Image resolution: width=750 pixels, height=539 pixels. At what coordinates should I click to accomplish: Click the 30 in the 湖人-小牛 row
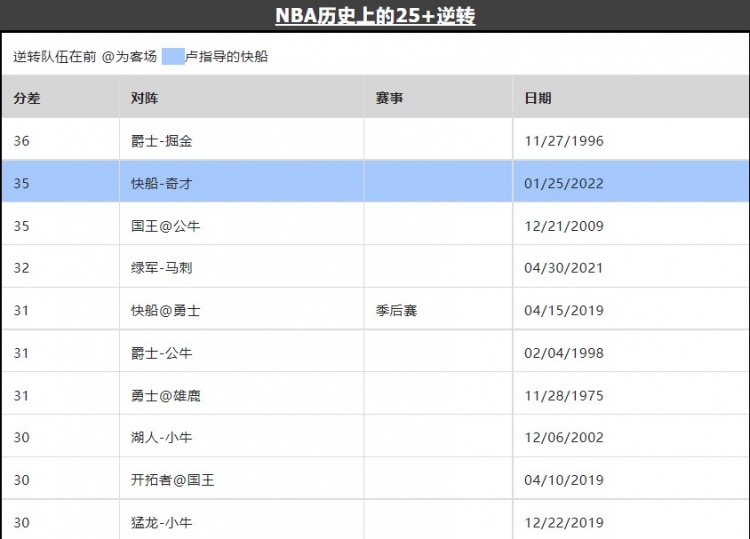[22, 437]
